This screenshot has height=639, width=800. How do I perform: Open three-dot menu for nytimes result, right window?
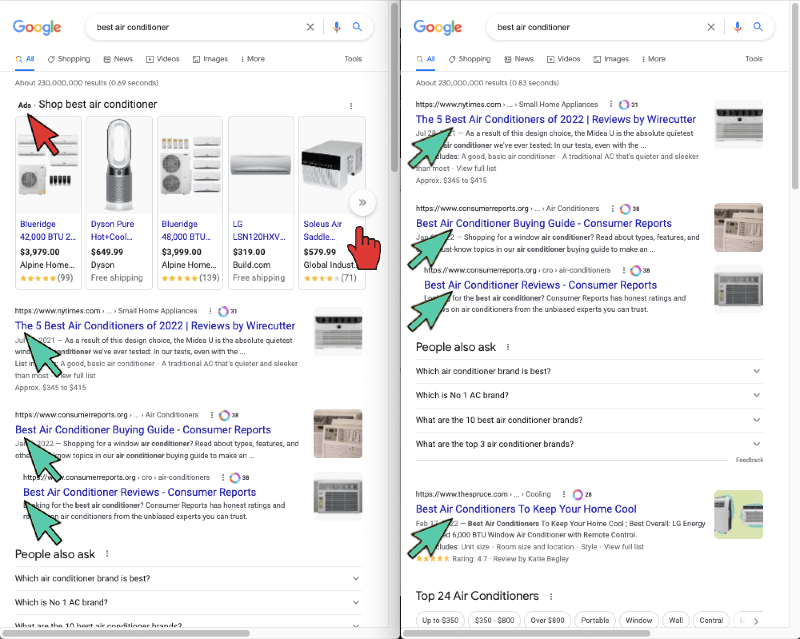[611, 104]
